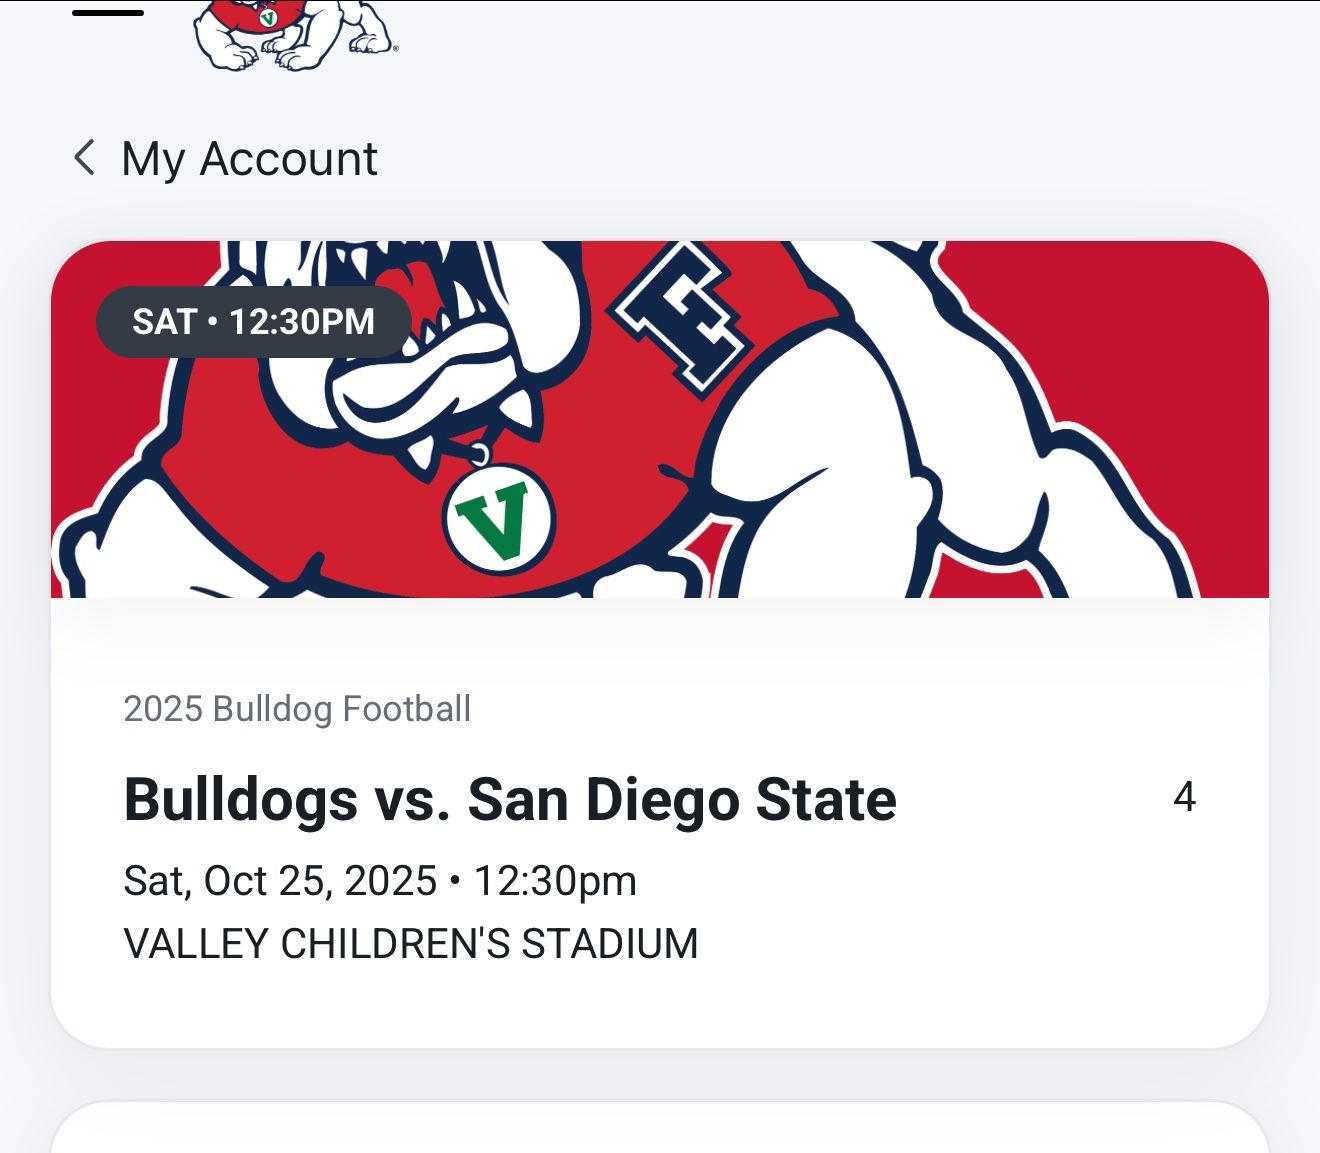Select the VALLEY CHILDREN'S STADIUM venue text
1320x1153 pixels.
412,941
